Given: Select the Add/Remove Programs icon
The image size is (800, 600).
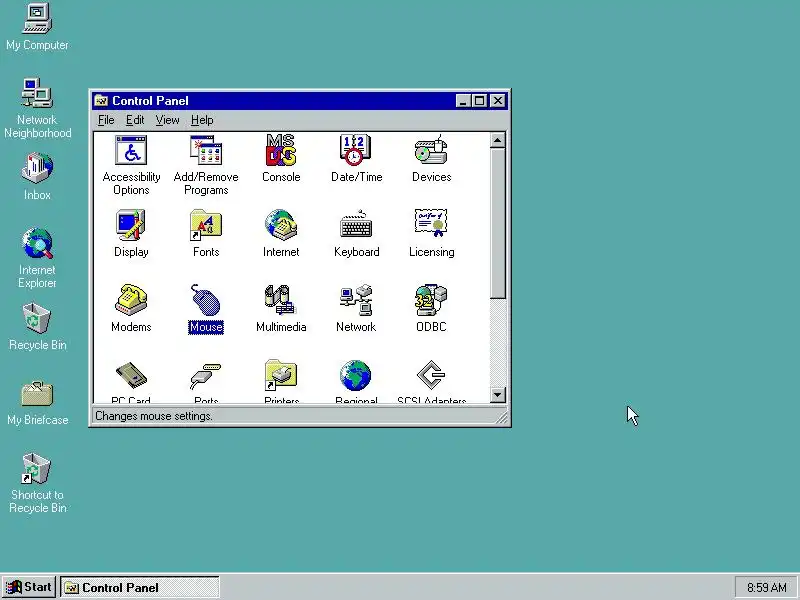Looking at the screenshot, I should pos(206,151).
